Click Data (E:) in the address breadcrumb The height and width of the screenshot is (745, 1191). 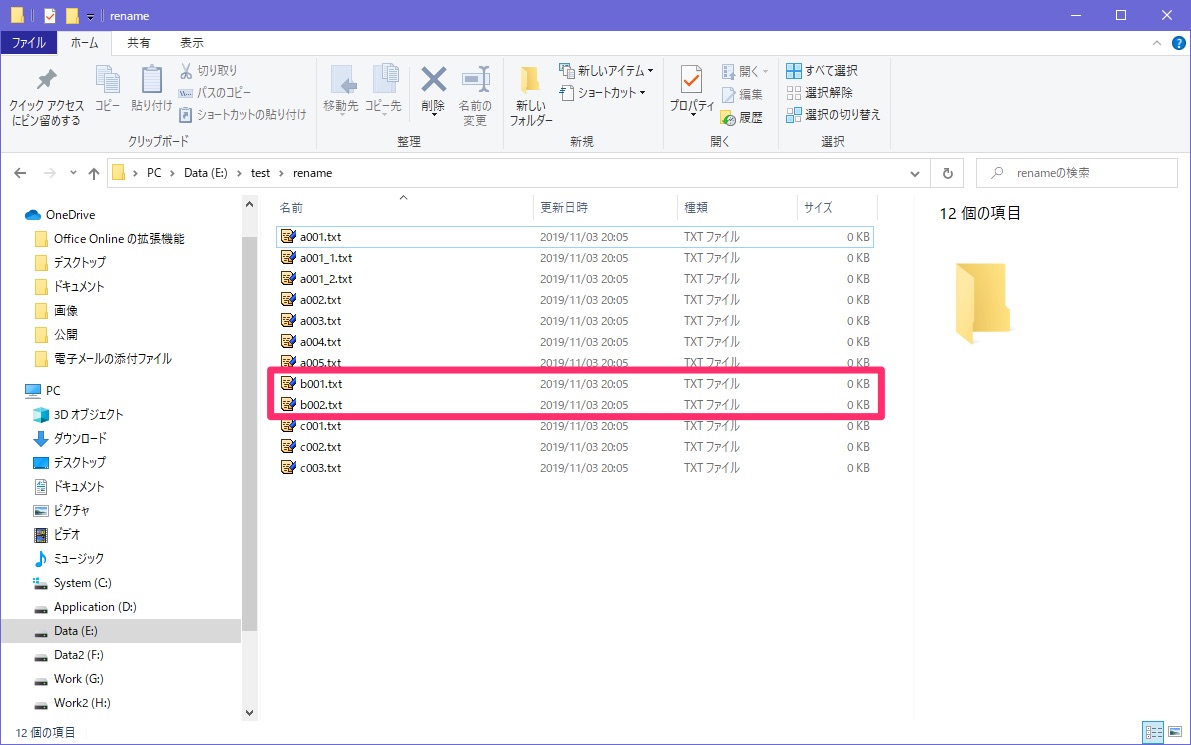tap(206, 173)
